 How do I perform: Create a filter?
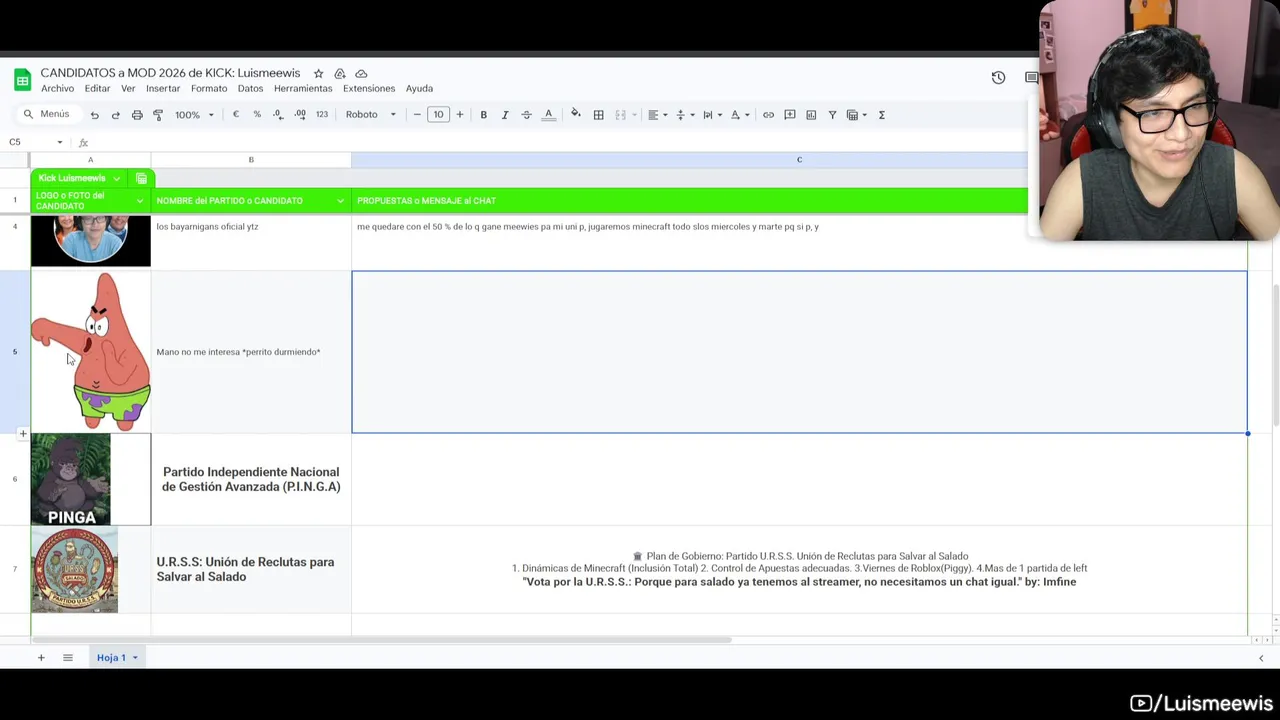click(x=832, y=115)
